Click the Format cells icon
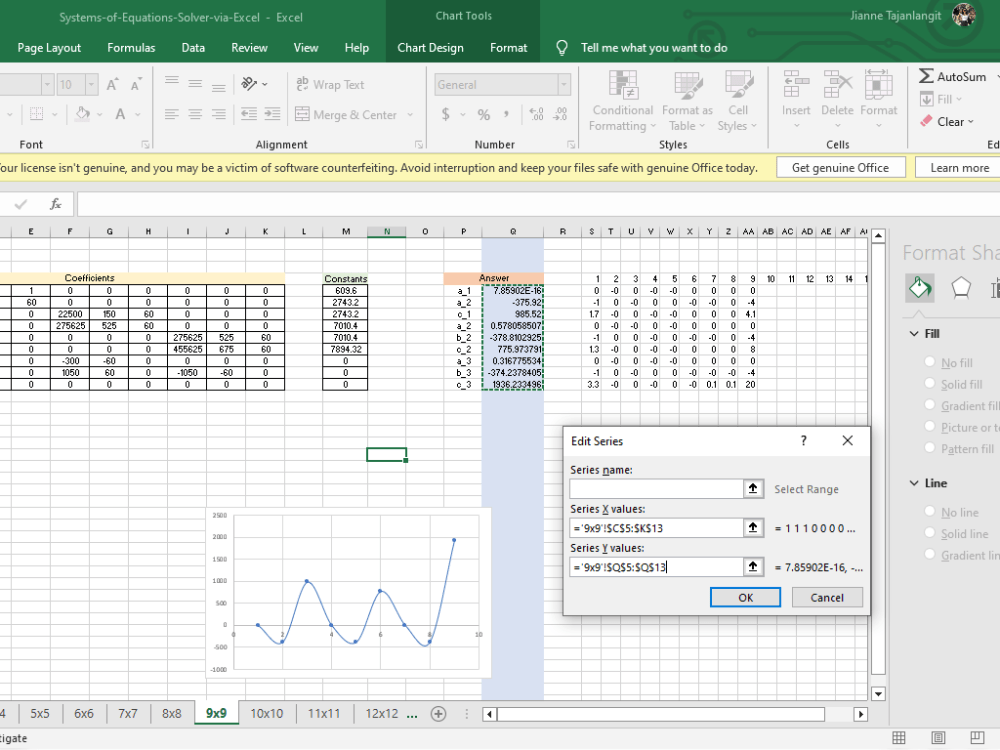The height and width of the screenshot is (750, 1000). coord(878,85)
